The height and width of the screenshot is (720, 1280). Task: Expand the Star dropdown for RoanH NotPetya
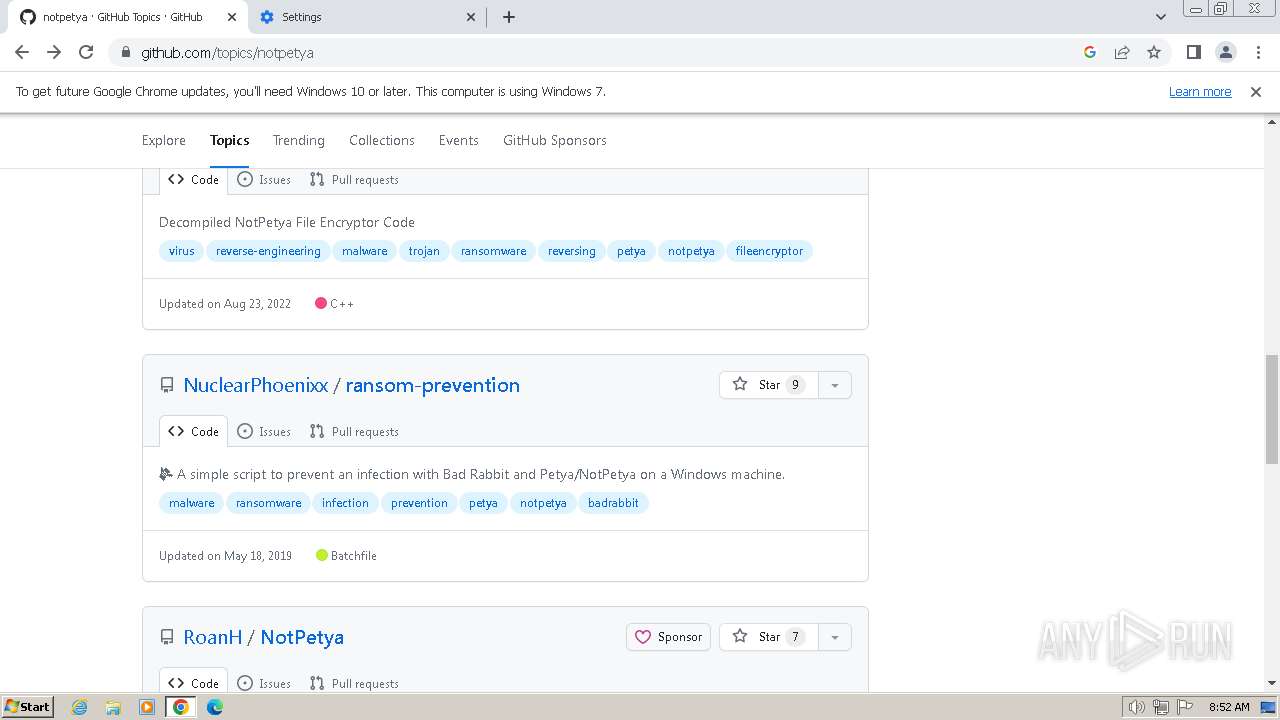pos(835,637)
